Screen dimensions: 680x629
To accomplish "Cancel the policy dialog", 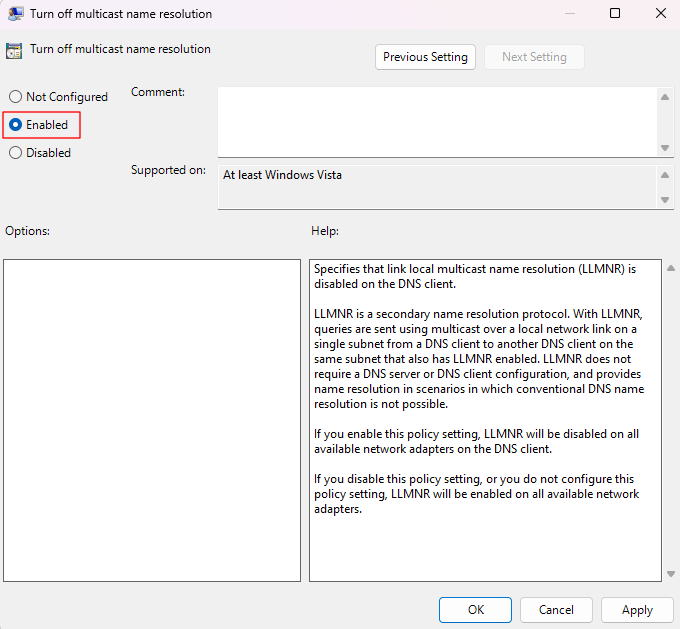I will tap(556, 609).
